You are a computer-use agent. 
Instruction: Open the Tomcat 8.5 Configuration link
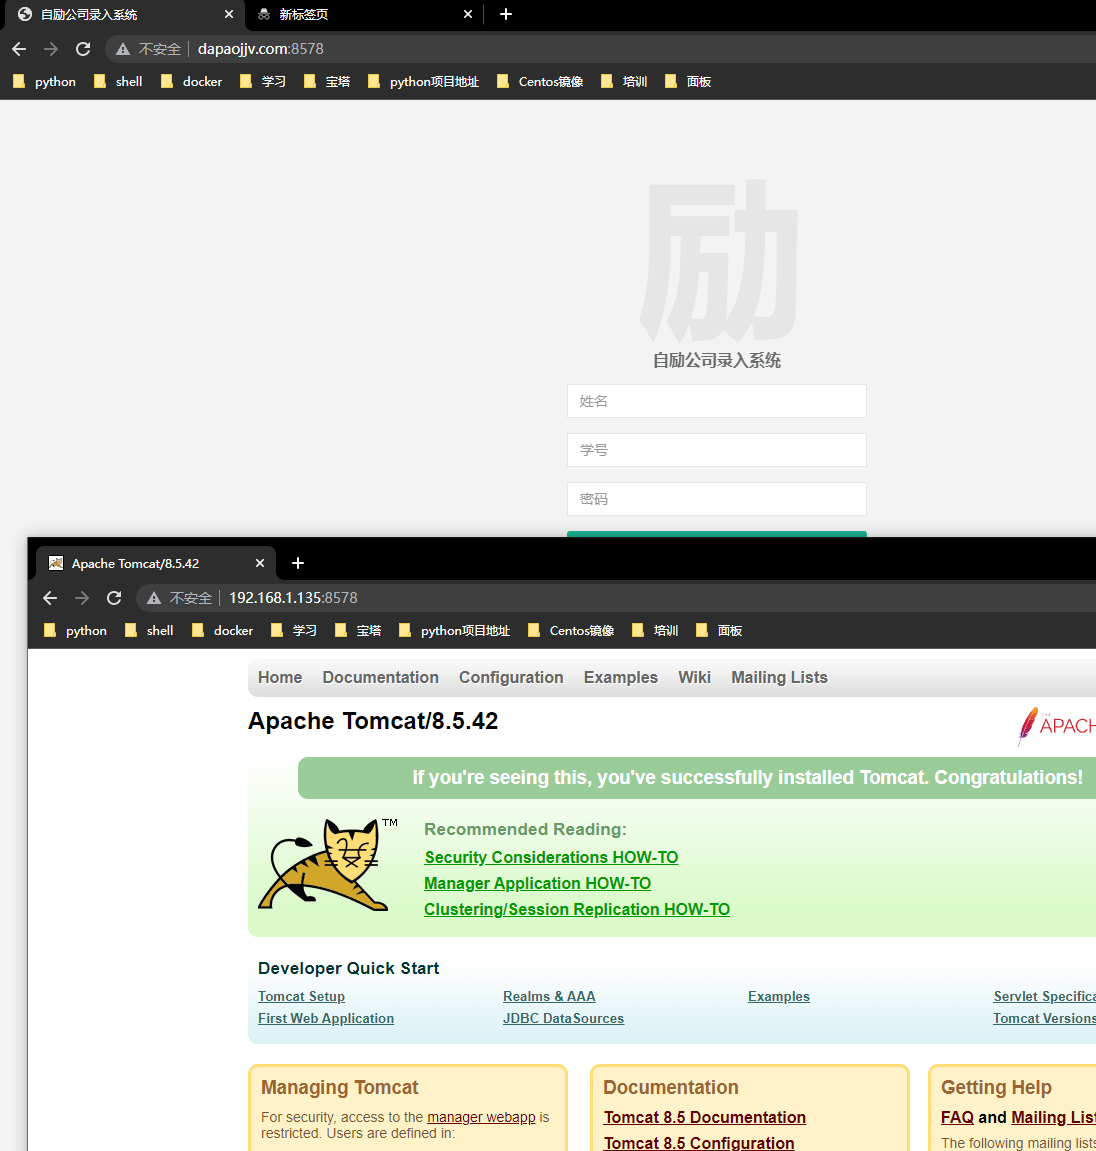(699, 1142)
